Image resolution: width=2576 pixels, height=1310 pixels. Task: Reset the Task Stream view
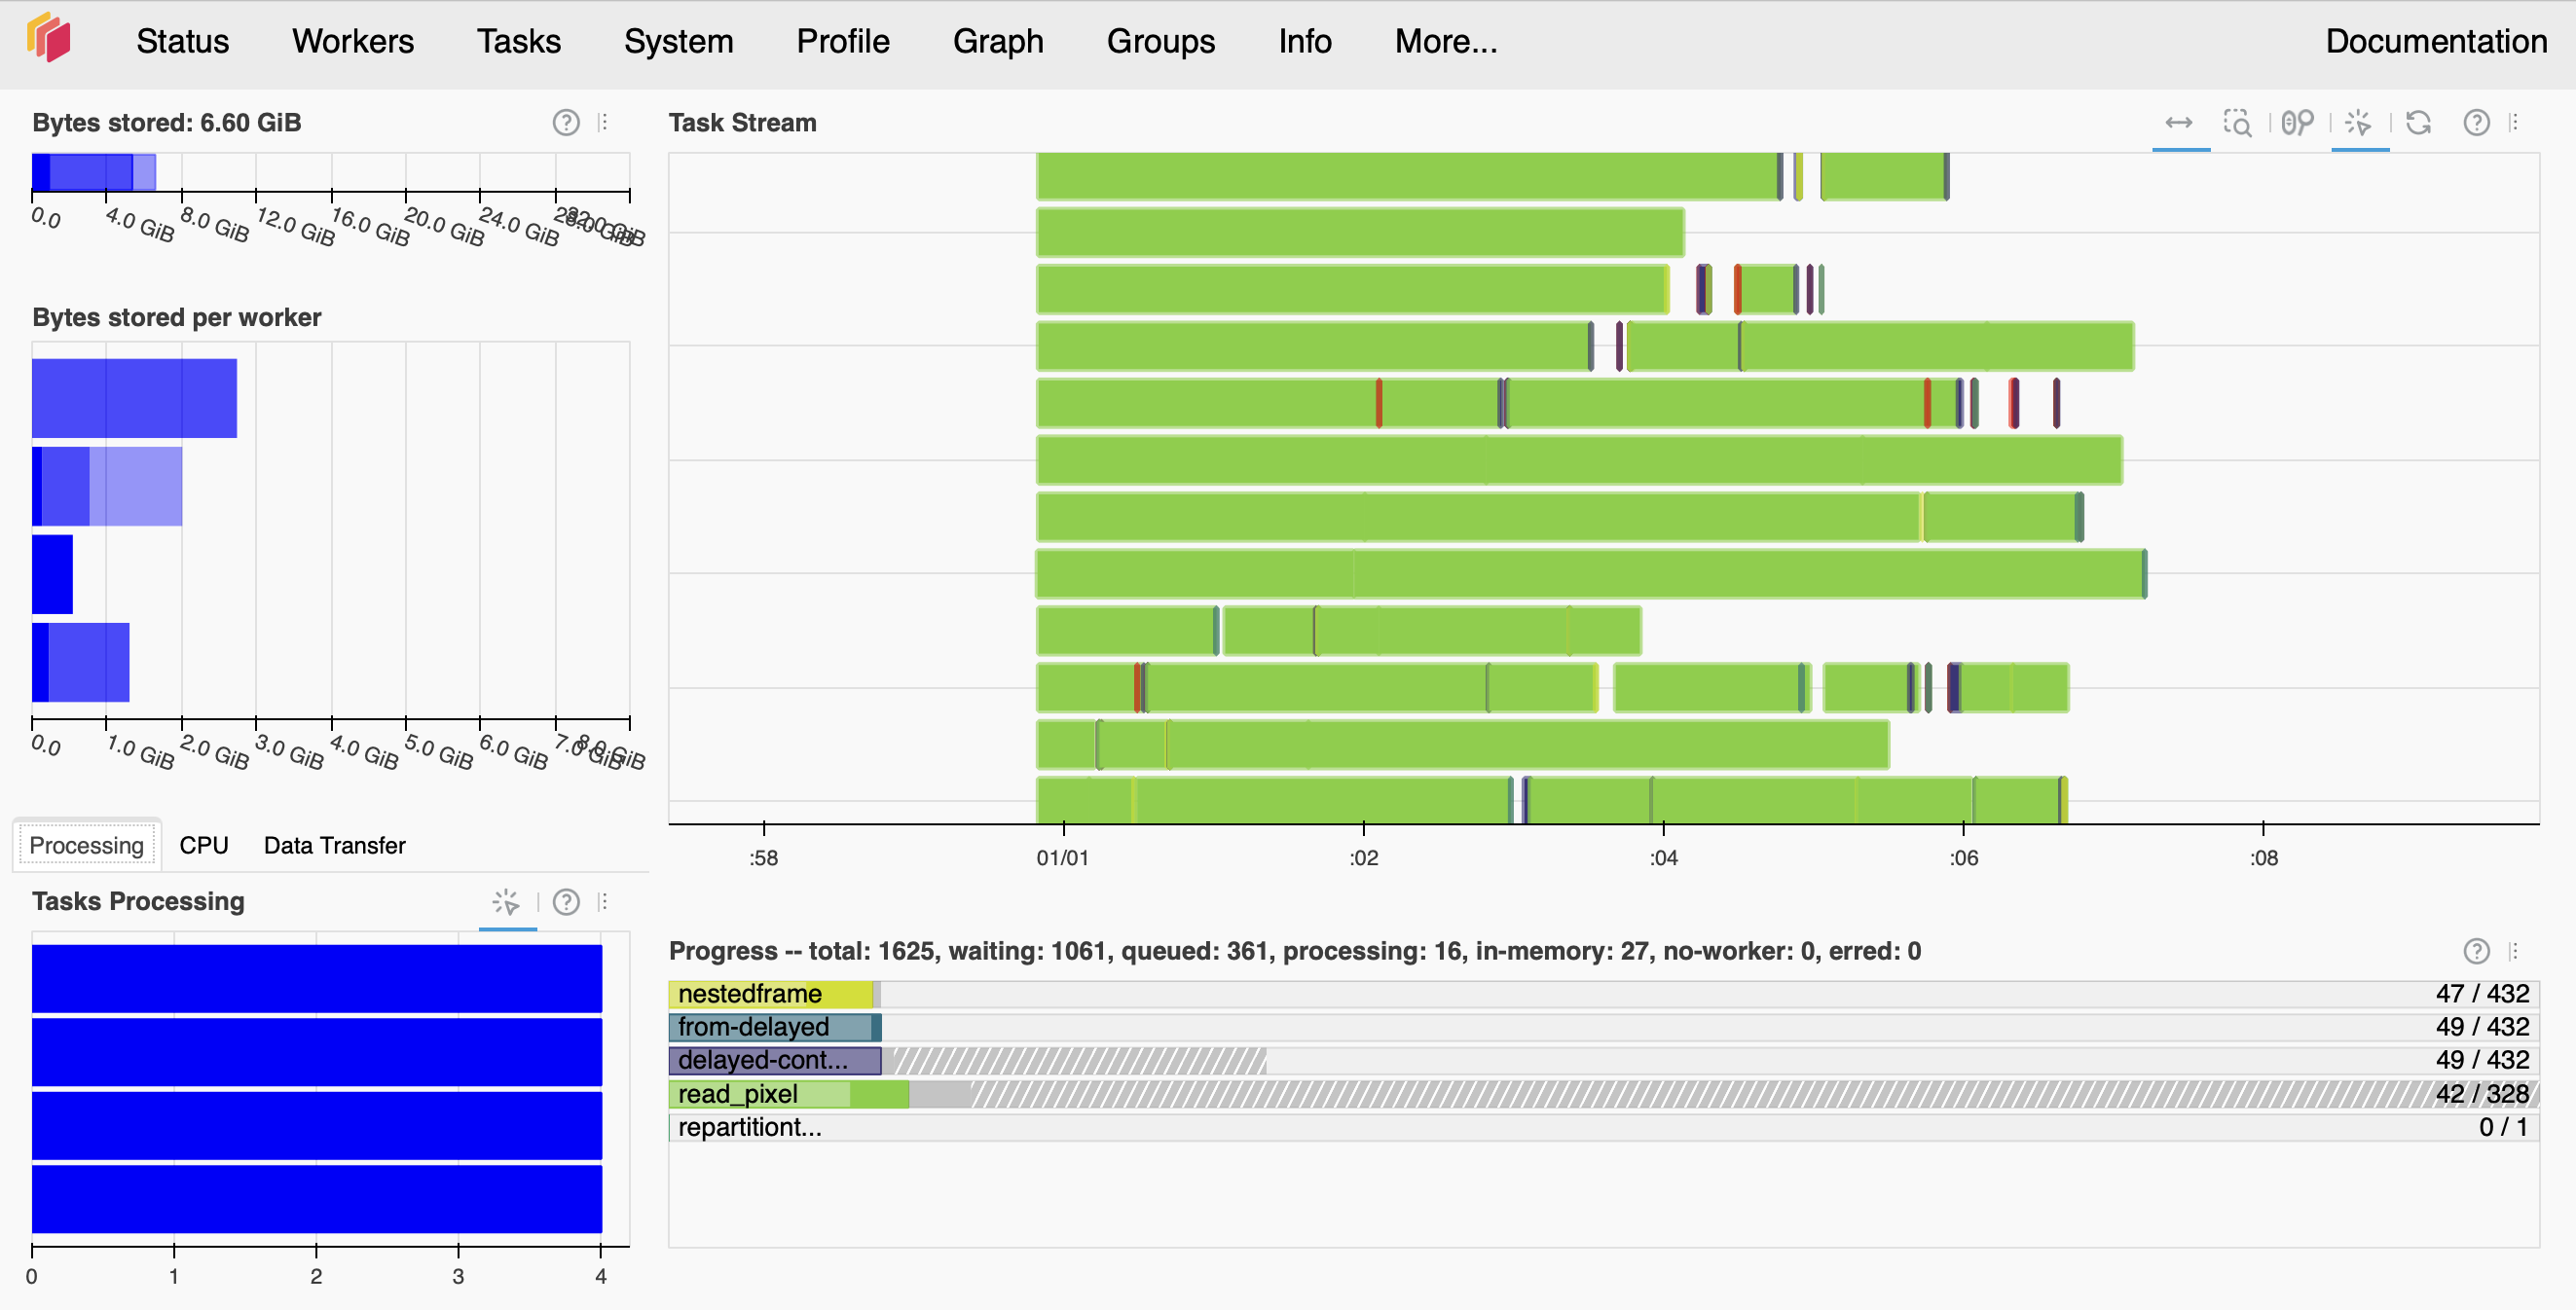pyautogui.click(x=2420, y=123)
